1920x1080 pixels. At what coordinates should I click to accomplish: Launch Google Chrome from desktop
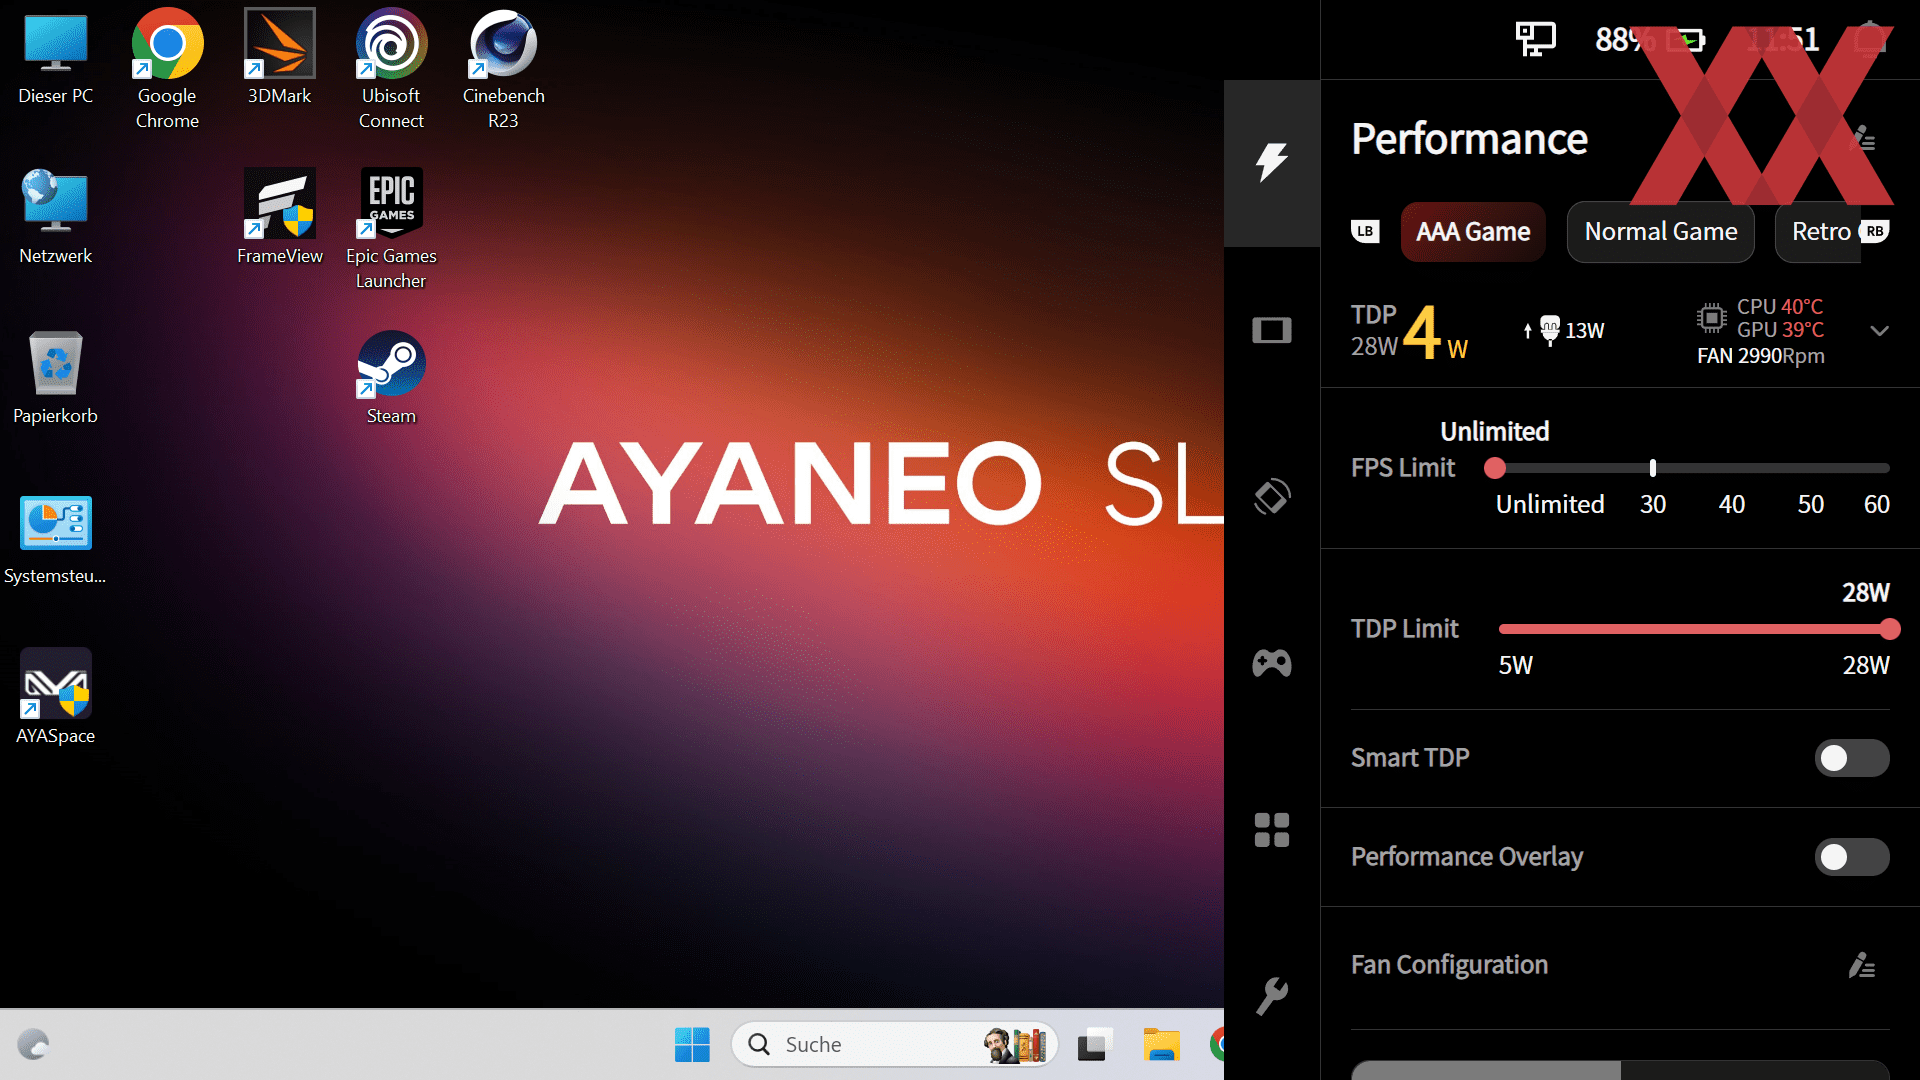(167, 70)
